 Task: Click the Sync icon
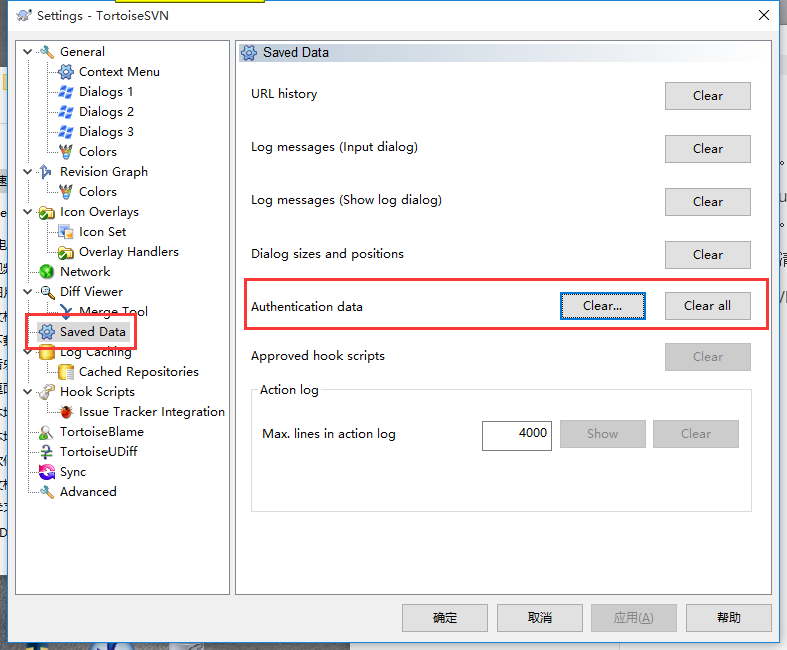point(47,472)
